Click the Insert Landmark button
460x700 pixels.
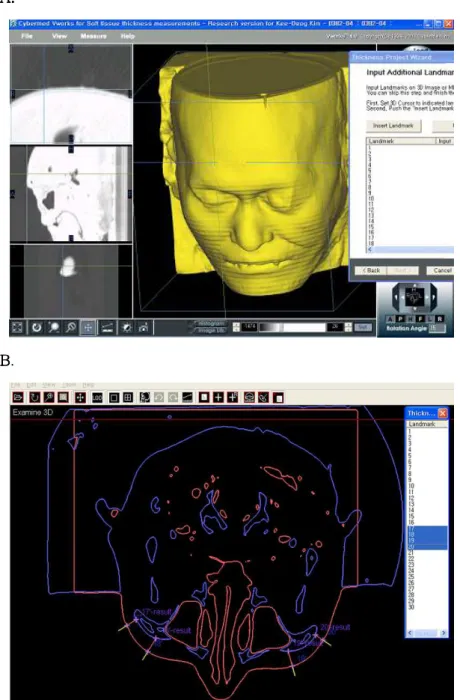coord(393,126)
